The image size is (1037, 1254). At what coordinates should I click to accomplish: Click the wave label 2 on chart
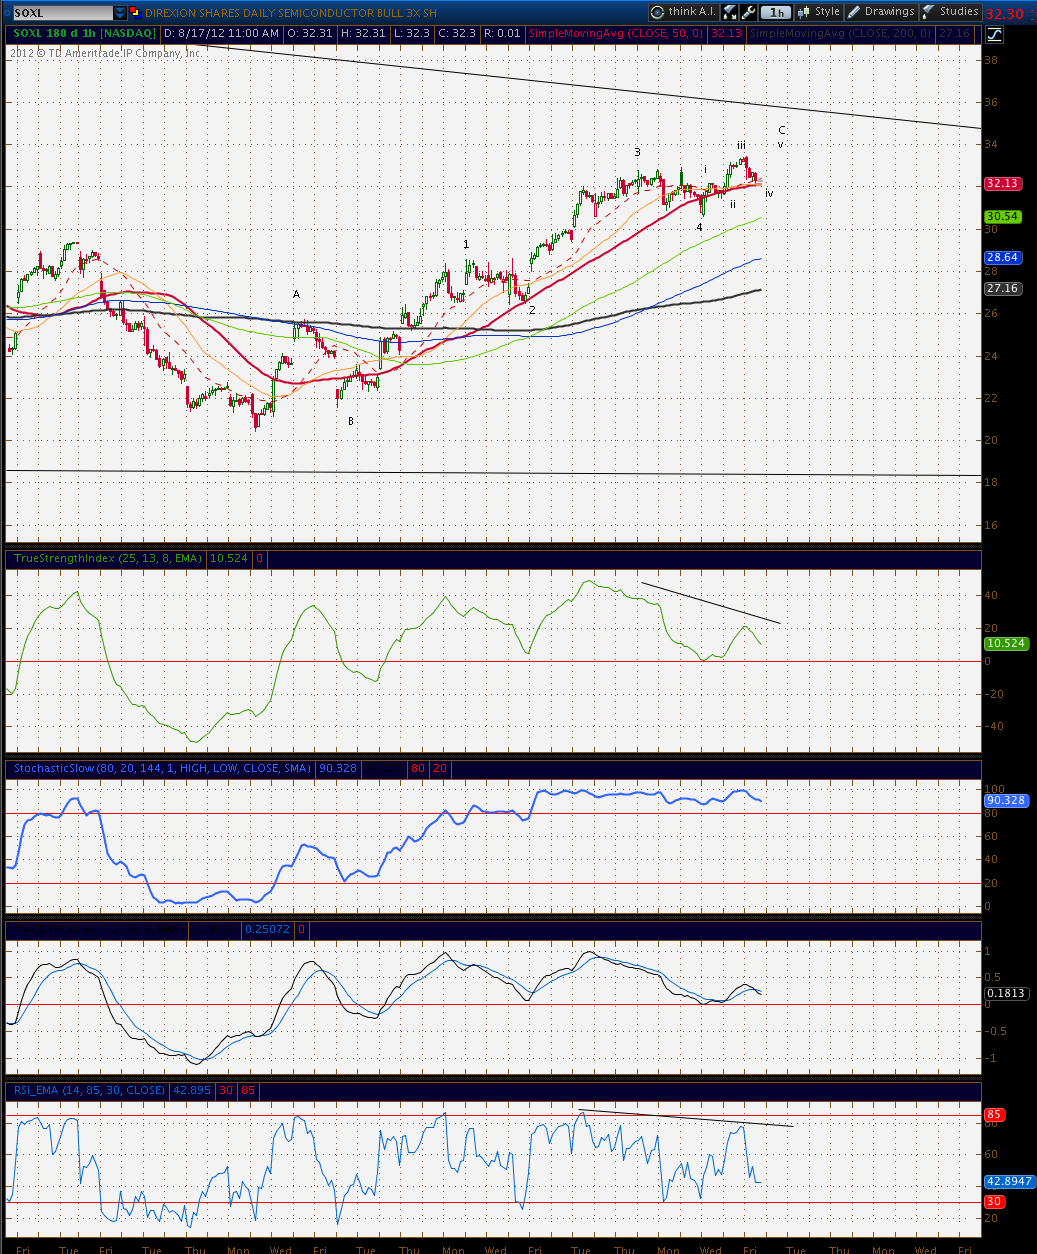[532, 310]
